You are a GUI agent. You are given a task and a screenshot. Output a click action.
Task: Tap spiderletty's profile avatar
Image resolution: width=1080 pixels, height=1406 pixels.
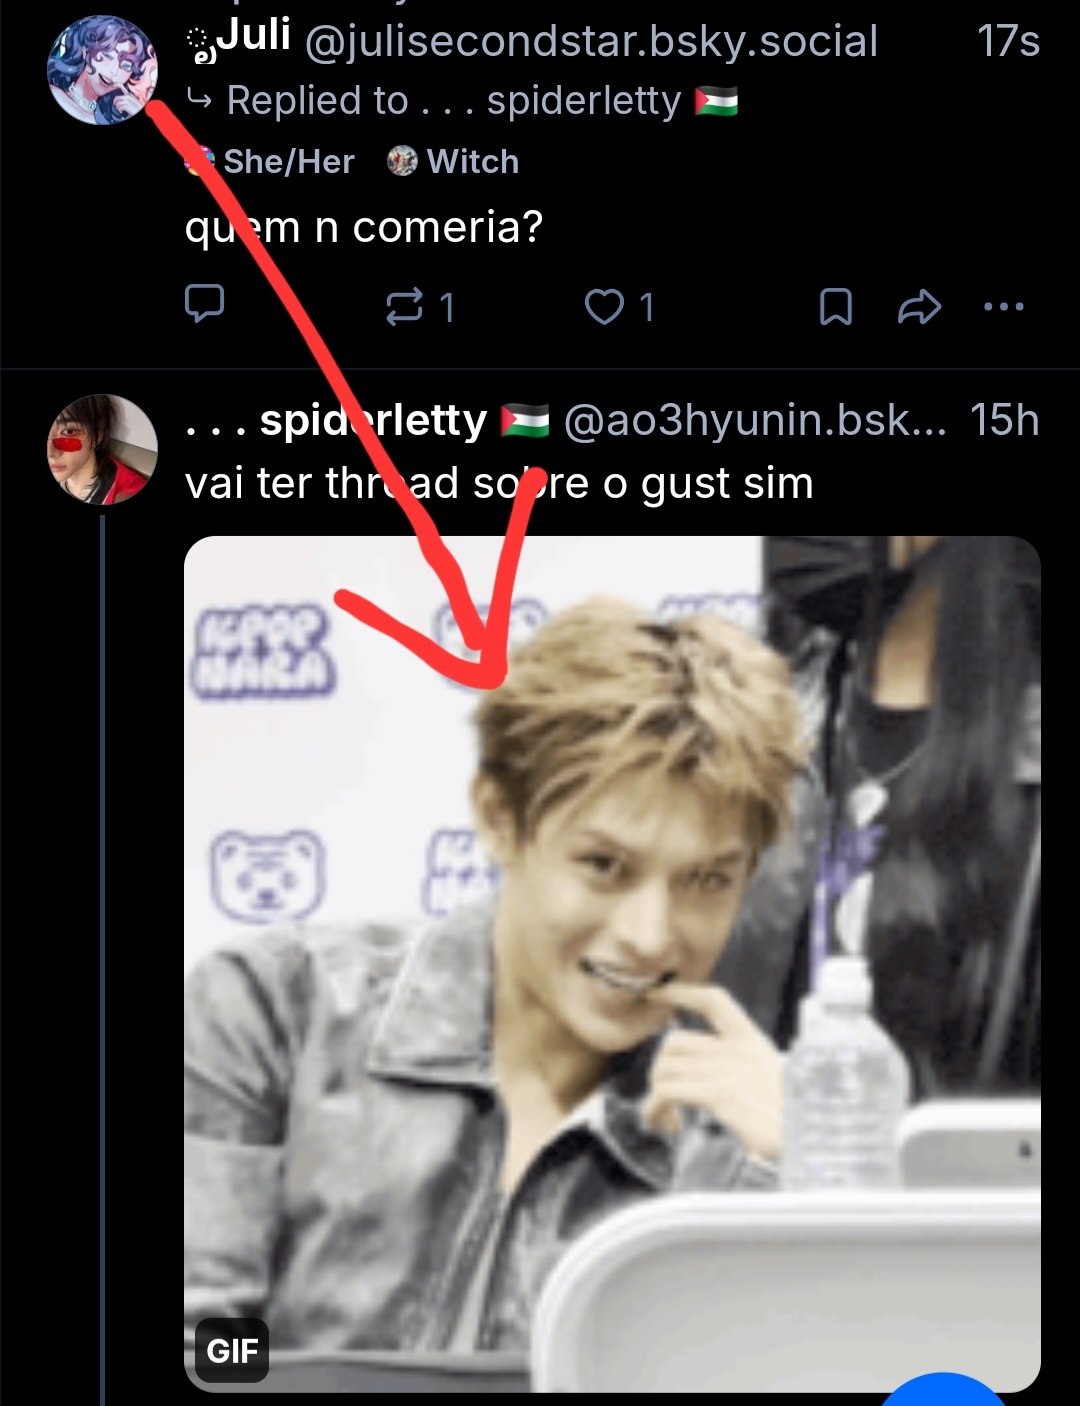tap(102, 449)
